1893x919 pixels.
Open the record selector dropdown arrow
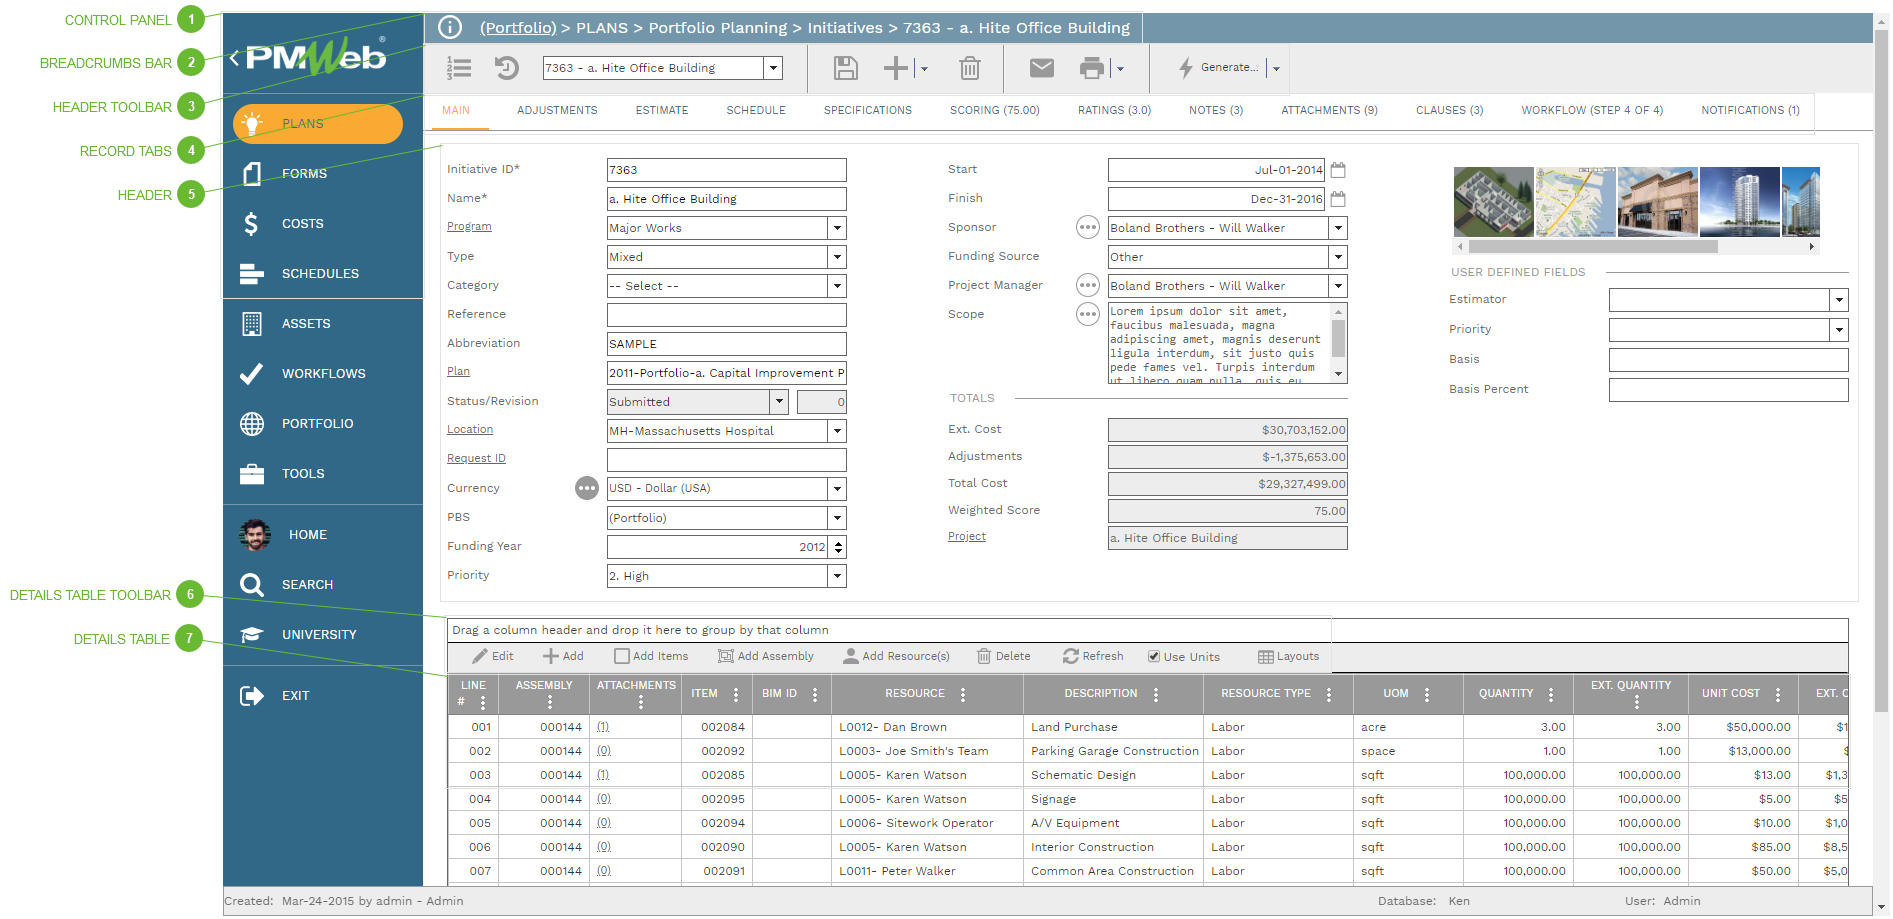coord(772,68)
